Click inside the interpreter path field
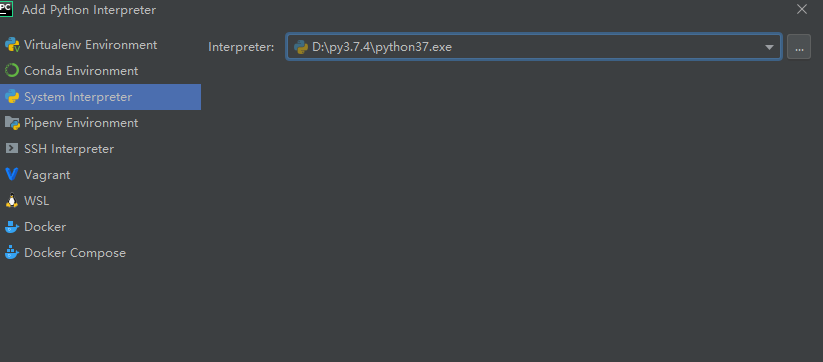This screenshot has height=362, width=823. pyautogui.click(x=525, y=47)
